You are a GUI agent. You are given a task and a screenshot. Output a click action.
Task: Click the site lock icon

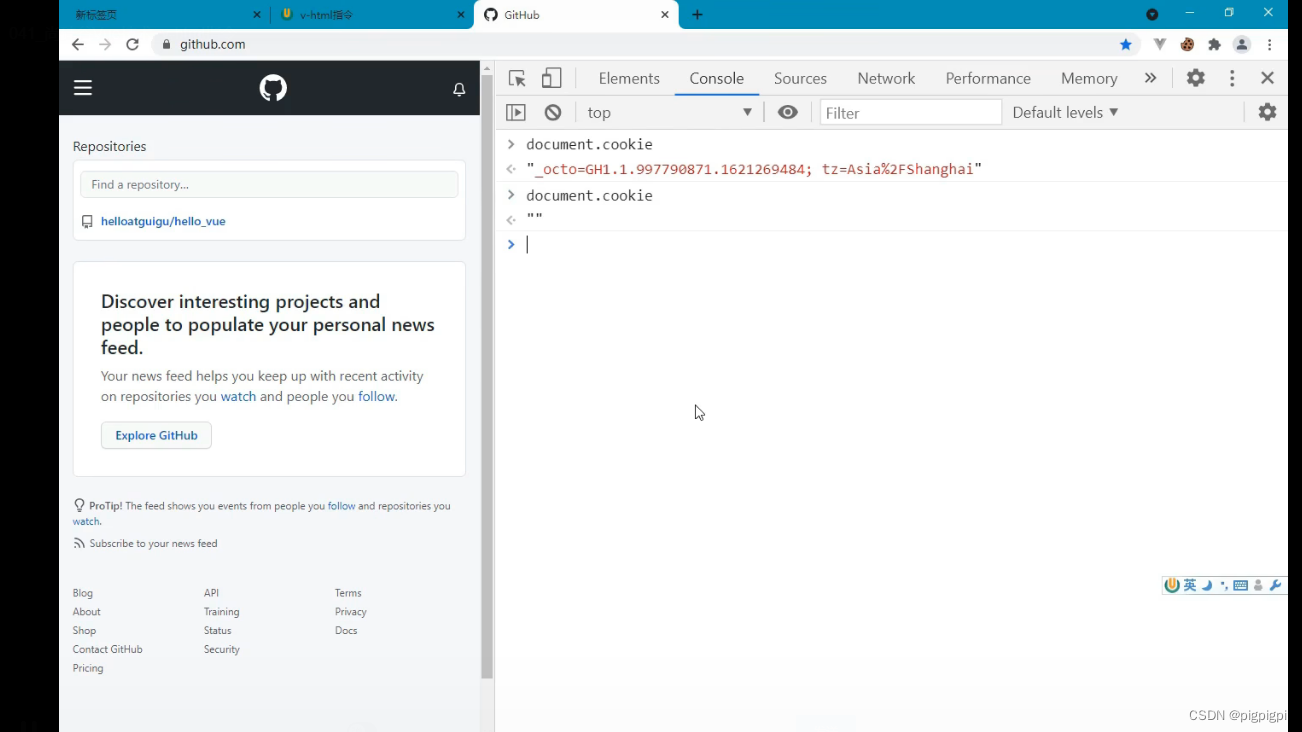pos(166,45)
